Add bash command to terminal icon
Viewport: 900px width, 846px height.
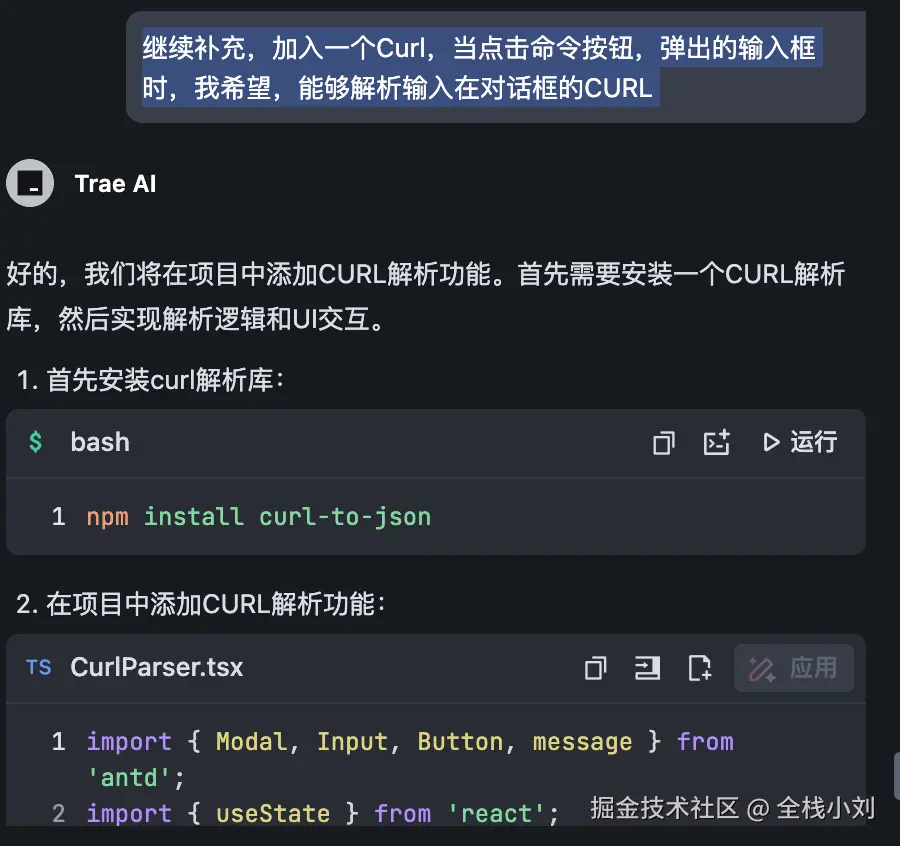(716, 443)
